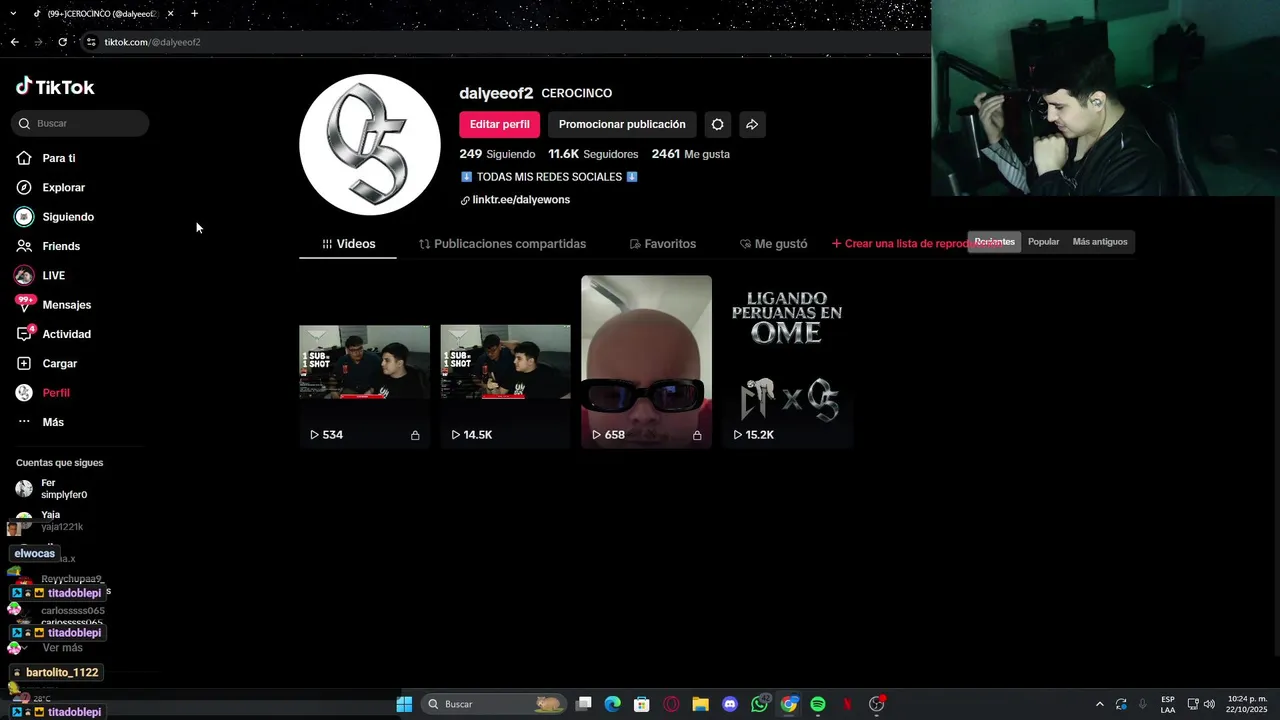This screenshot has height=720, width=1280.
Task: Select the Videos tab
Action: point(348,244)
